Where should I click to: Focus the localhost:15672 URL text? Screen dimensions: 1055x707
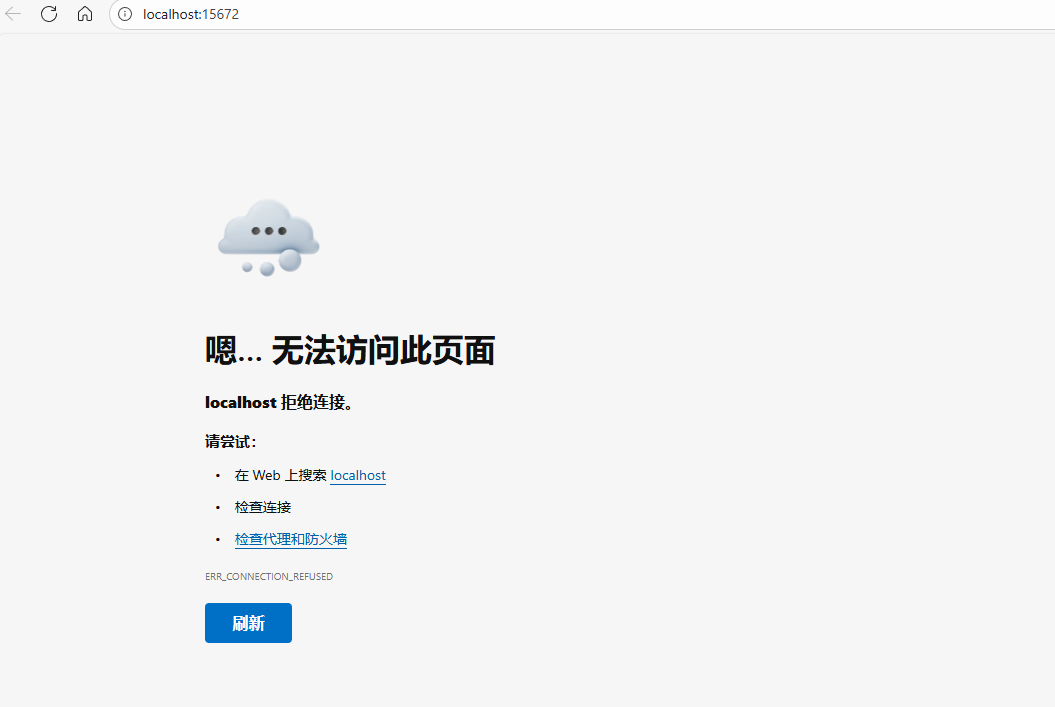click(x=191, y=14)
